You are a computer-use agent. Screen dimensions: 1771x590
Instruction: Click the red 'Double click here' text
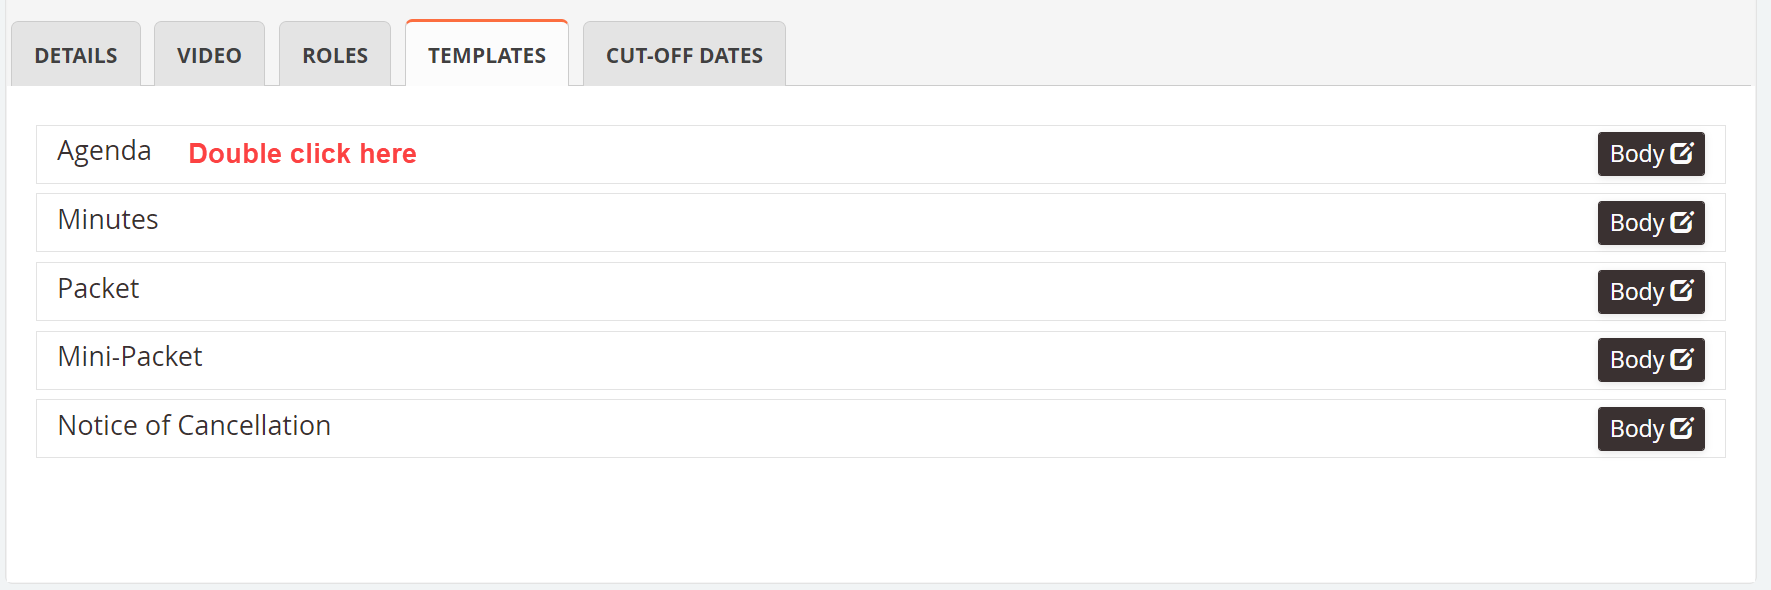(302, 154)
